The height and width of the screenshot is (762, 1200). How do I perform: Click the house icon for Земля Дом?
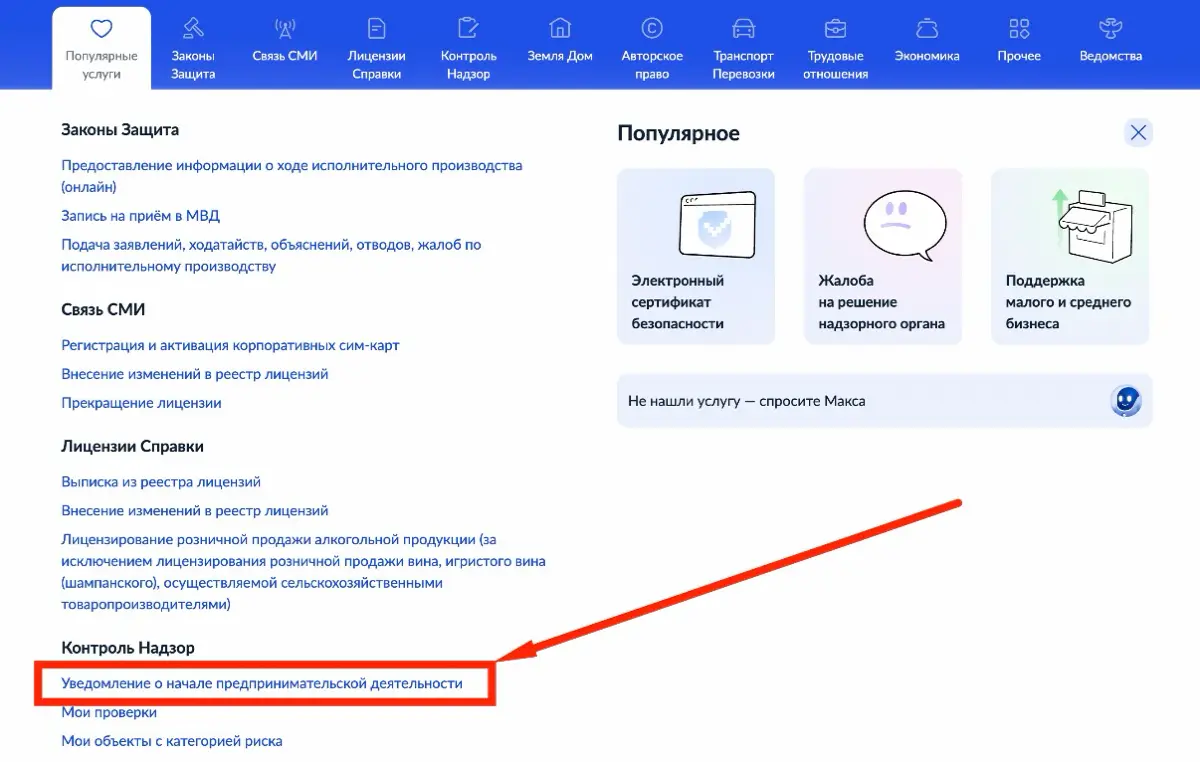(x=560, y=28)
